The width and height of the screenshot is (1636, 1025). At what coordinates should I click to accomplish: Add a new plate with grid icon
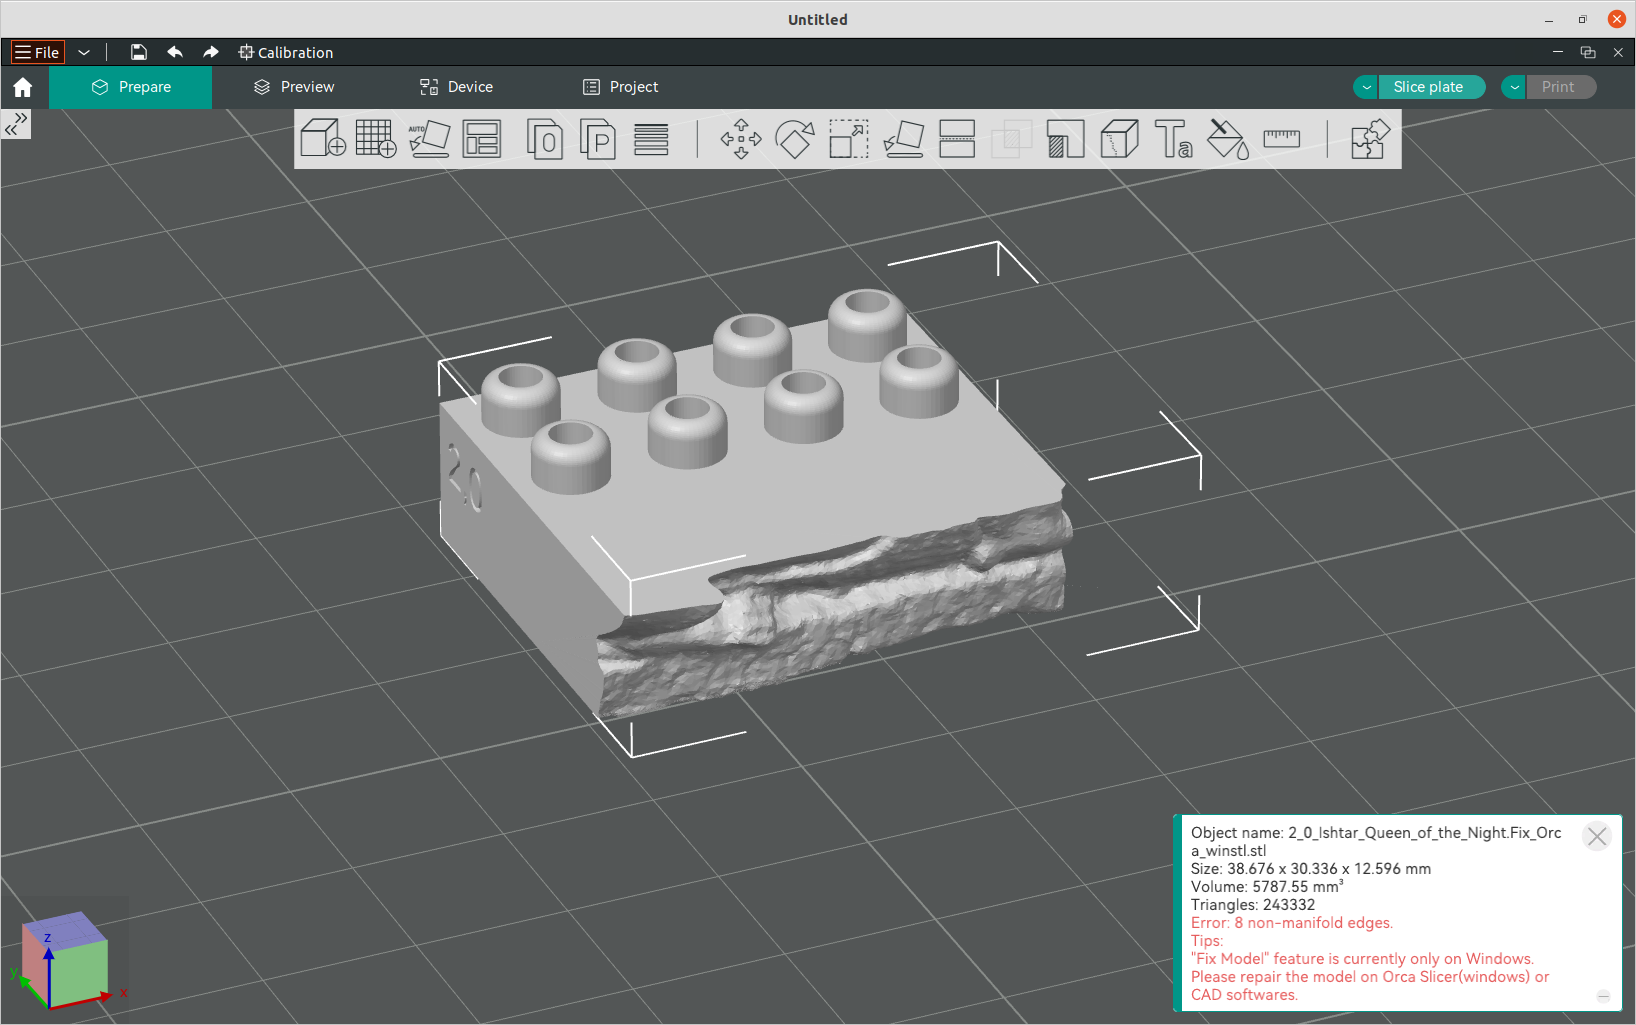click(376, 139)
